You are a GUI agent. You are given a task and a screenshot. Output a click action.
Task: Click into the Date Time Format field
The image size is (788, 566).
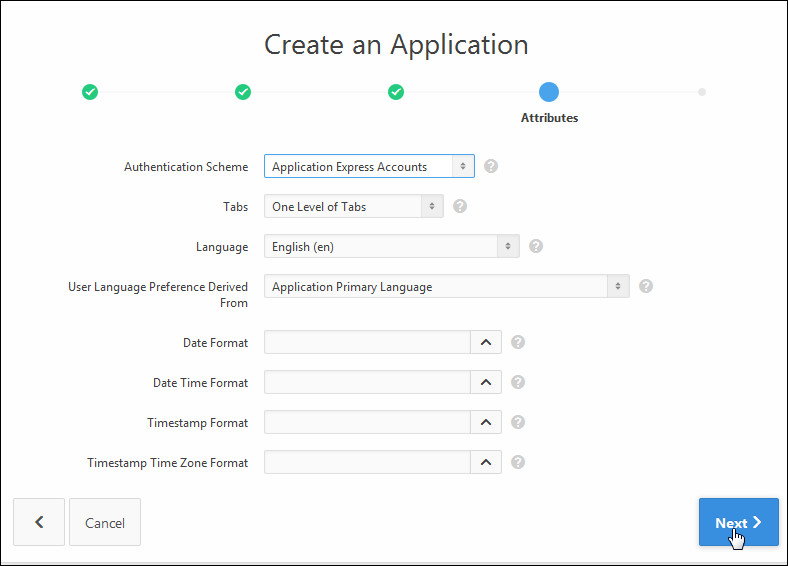[367, 382]
